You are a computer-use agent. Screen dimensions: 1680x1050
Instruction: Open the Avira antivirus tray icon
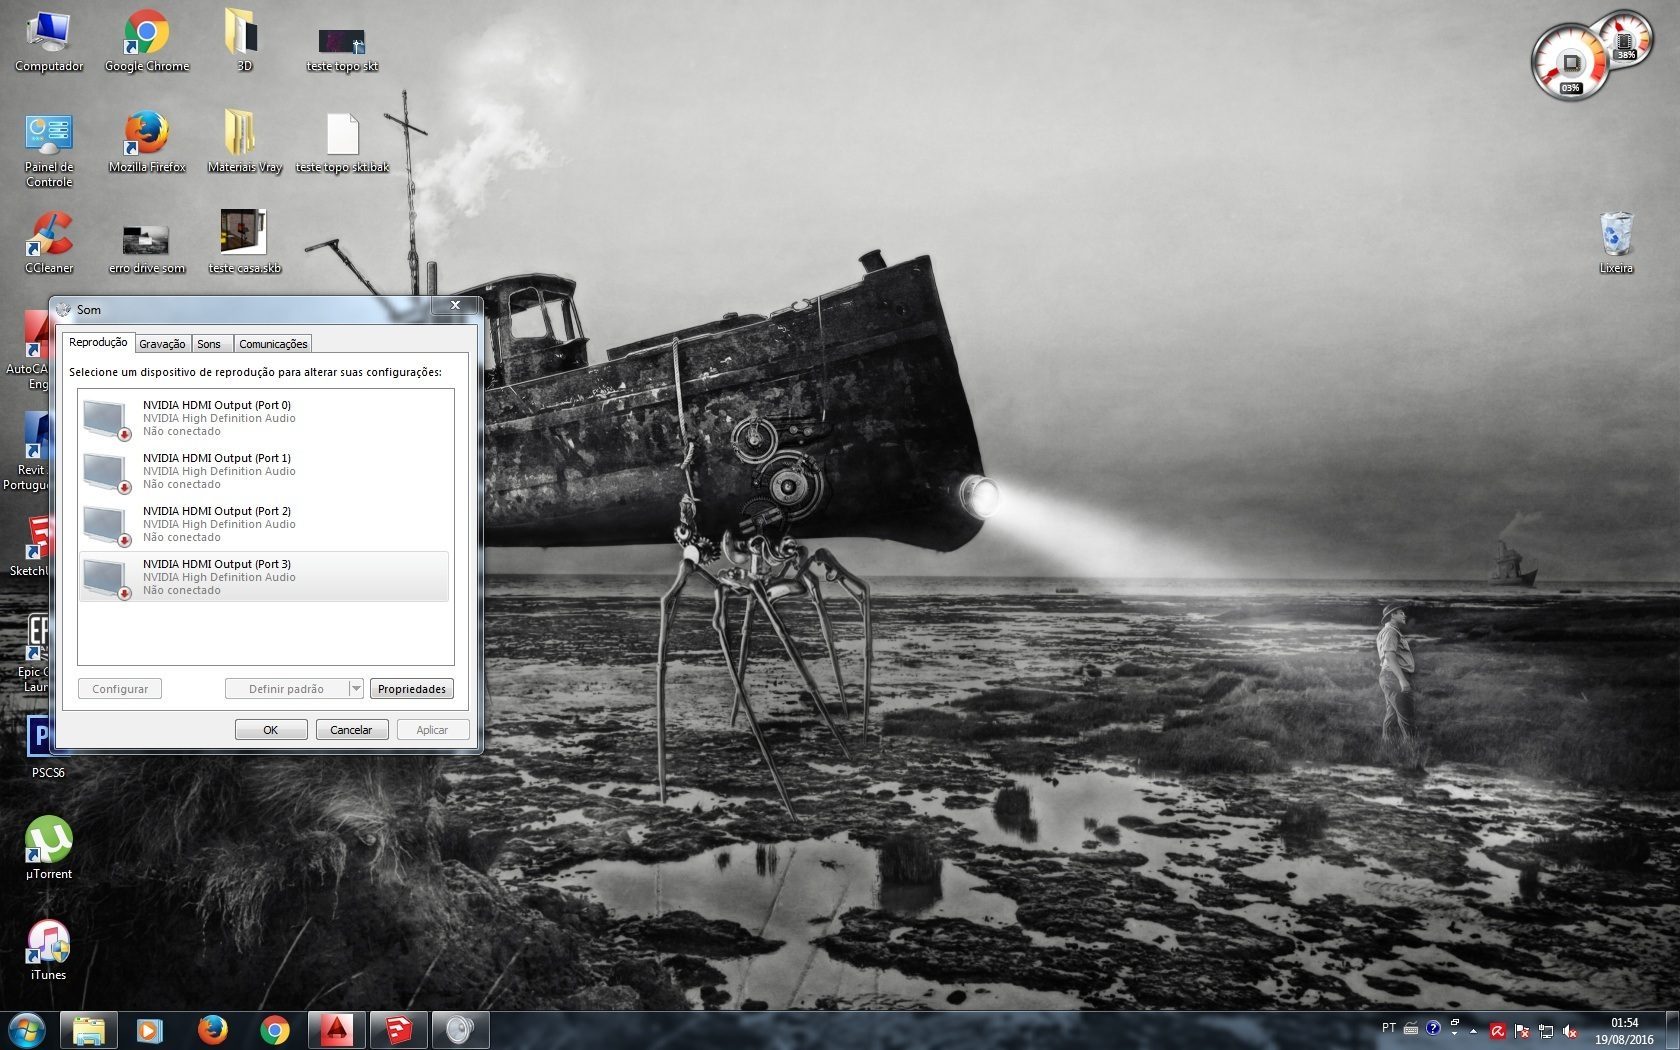1497,1030
